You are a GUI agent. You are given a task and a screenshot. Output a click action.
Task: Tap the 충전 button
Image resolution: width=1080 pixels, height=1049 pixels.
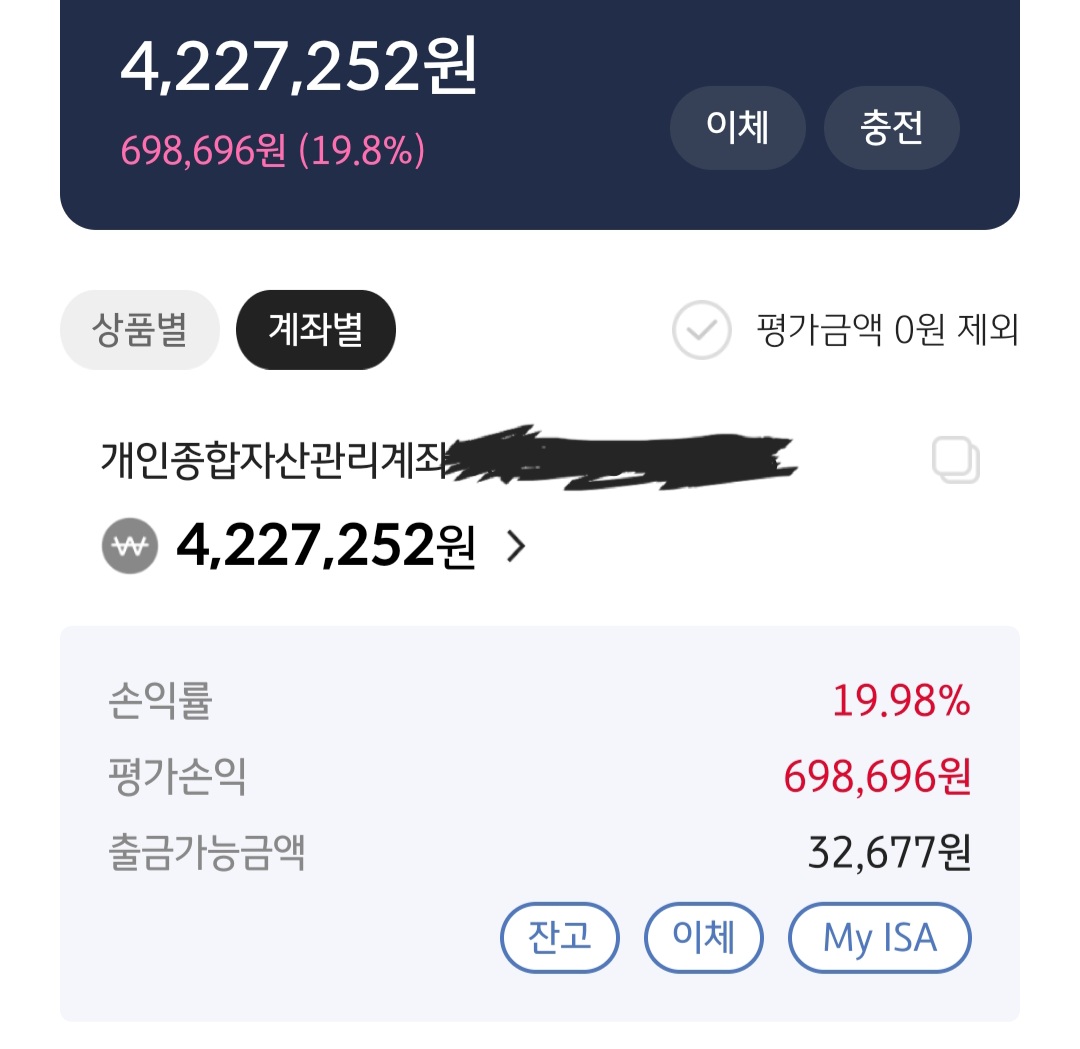click(x=891, y=128)
